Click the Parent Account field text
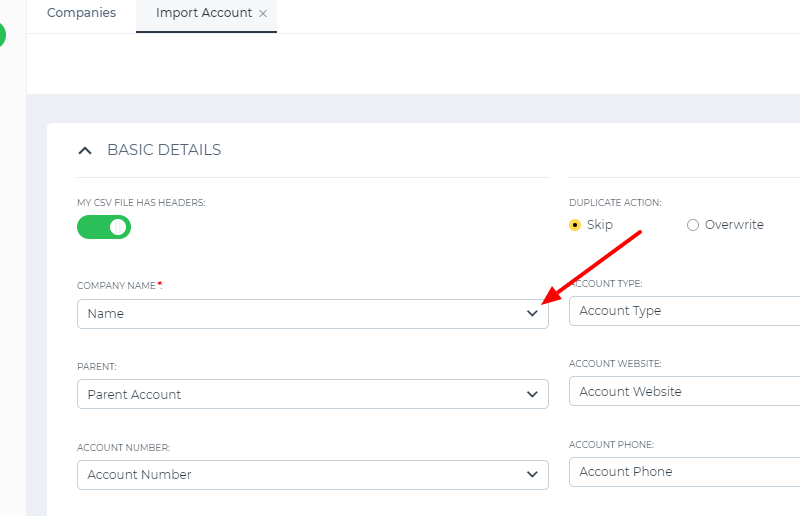Screen dimensions: 800x516 (134, 395)
